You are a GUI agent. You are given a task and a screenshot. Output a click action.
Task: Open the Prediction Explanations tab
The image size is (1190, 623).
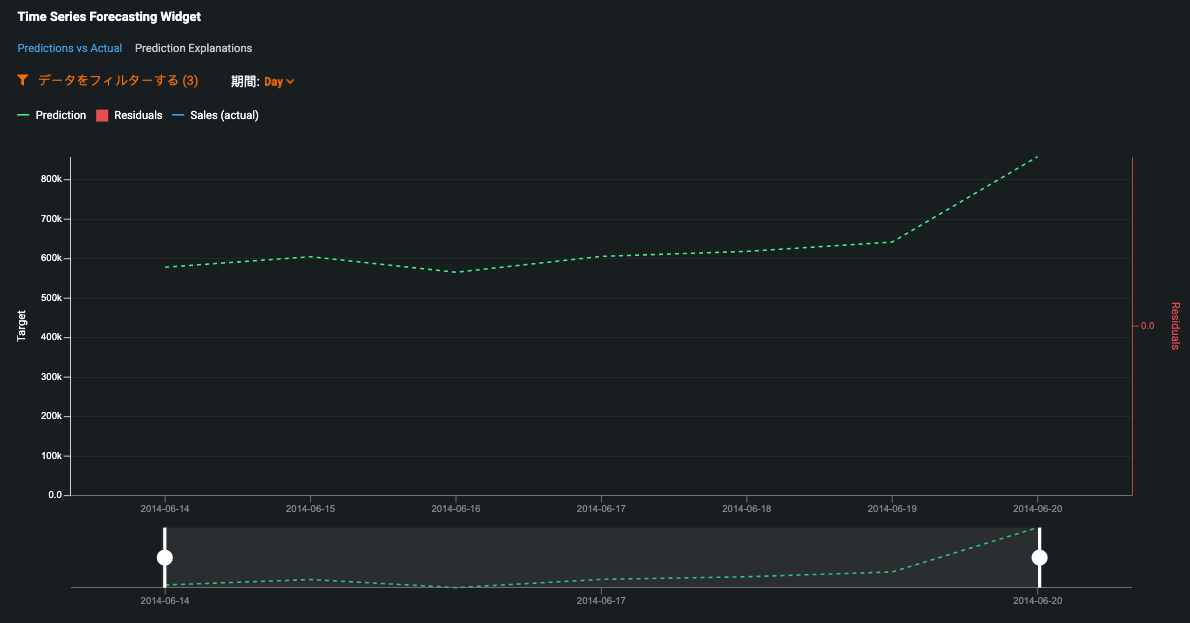coord(193,48)
